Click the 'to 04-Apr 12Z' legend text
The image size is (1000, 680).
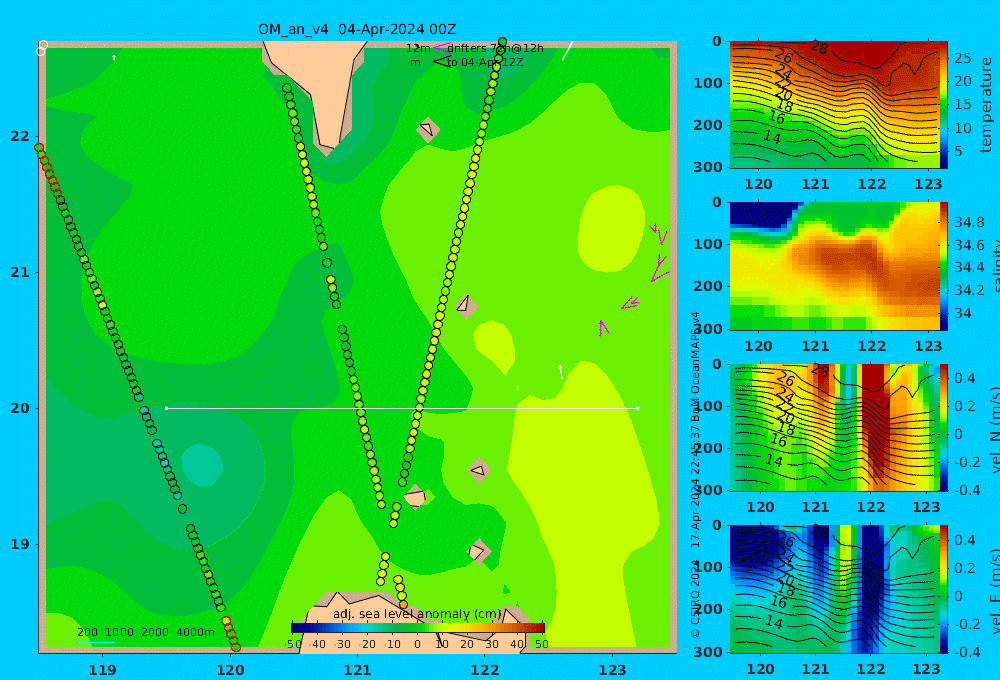pos(485,63)
